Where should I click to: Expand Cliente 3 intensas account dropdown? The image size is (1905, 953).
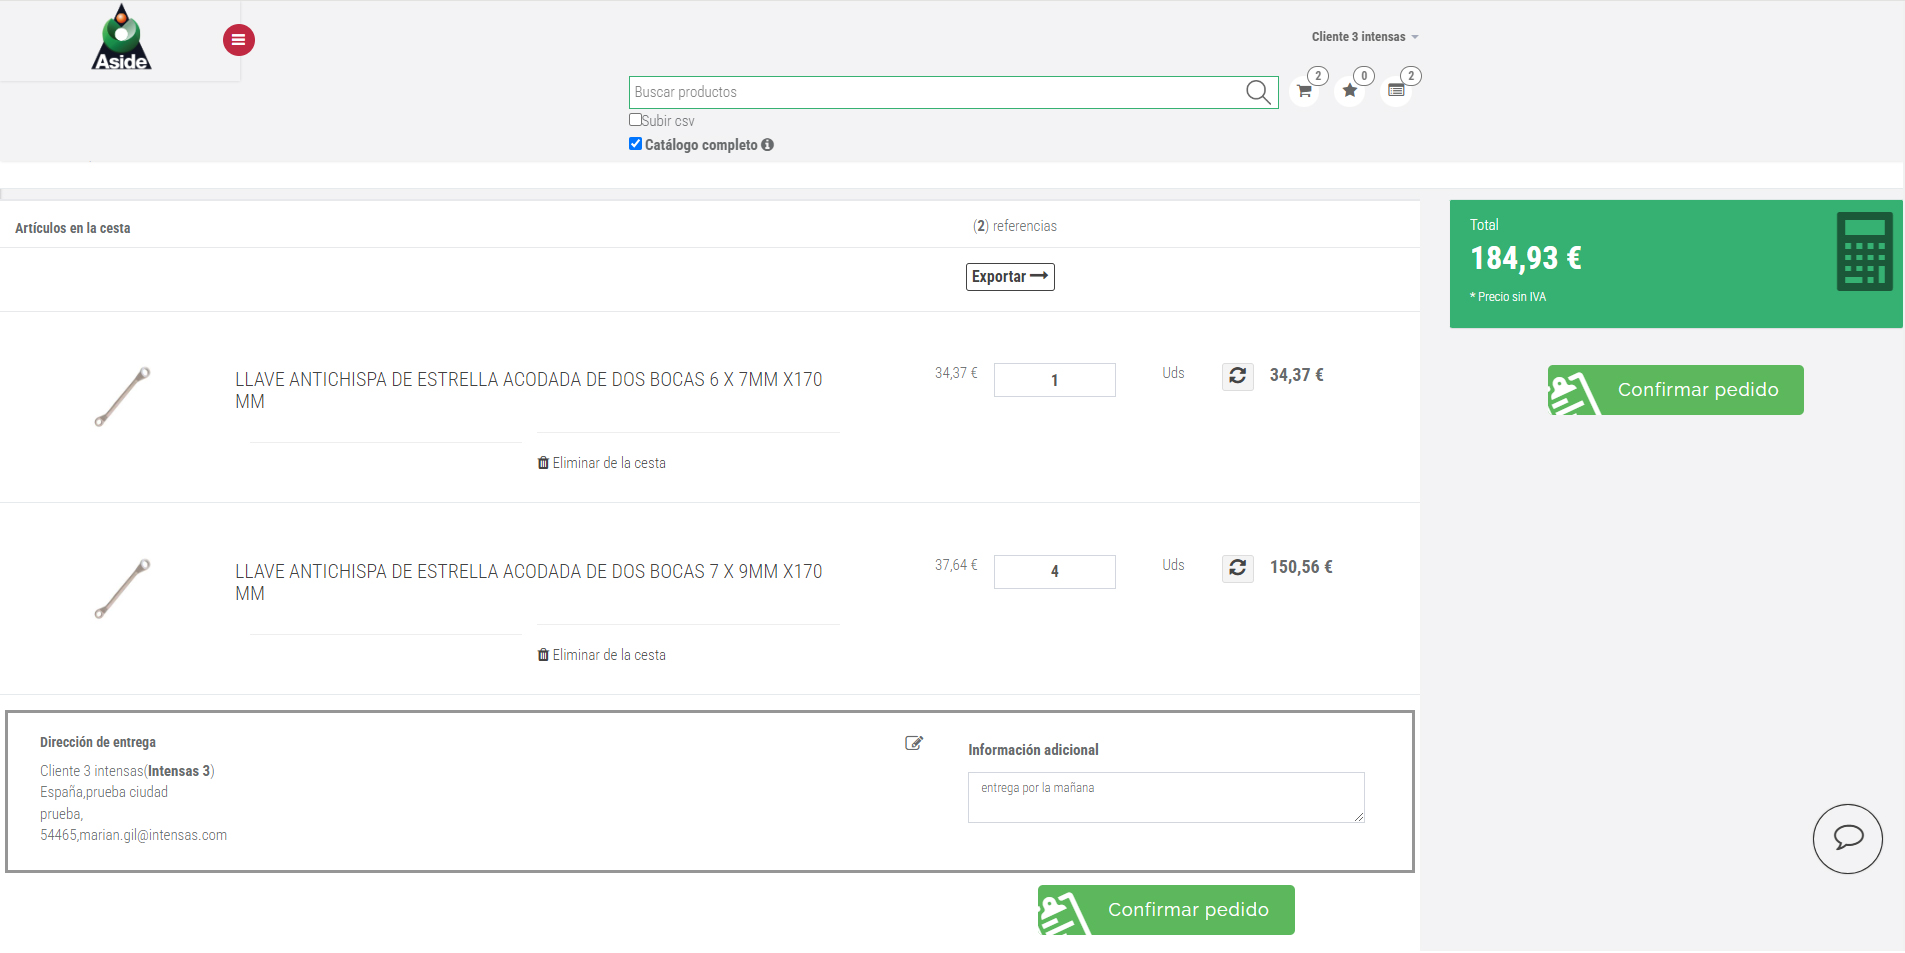[x=1364, y=37]
